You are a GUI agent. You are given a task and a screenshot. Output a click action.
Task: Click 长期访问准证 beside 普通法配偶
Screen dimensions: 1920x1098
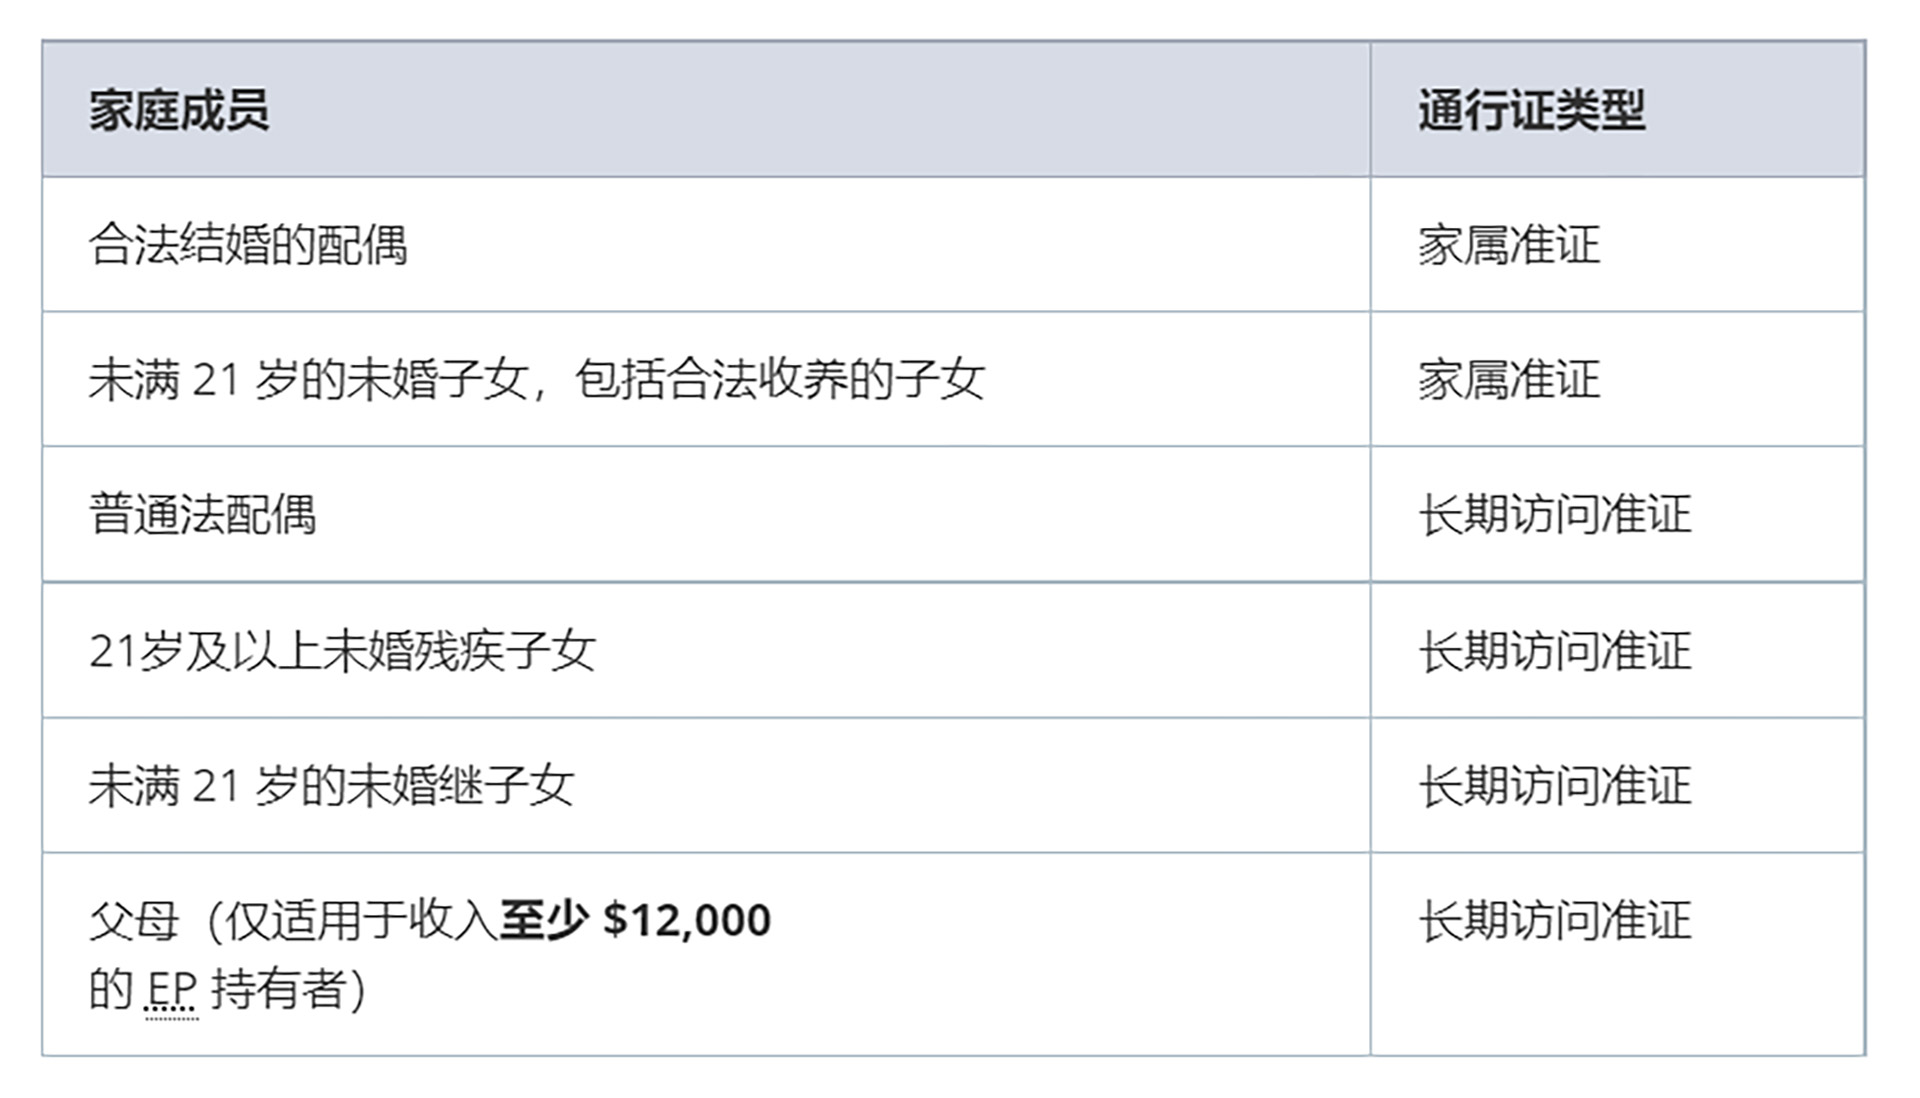pyautogui.click(x=1554, y=515)
